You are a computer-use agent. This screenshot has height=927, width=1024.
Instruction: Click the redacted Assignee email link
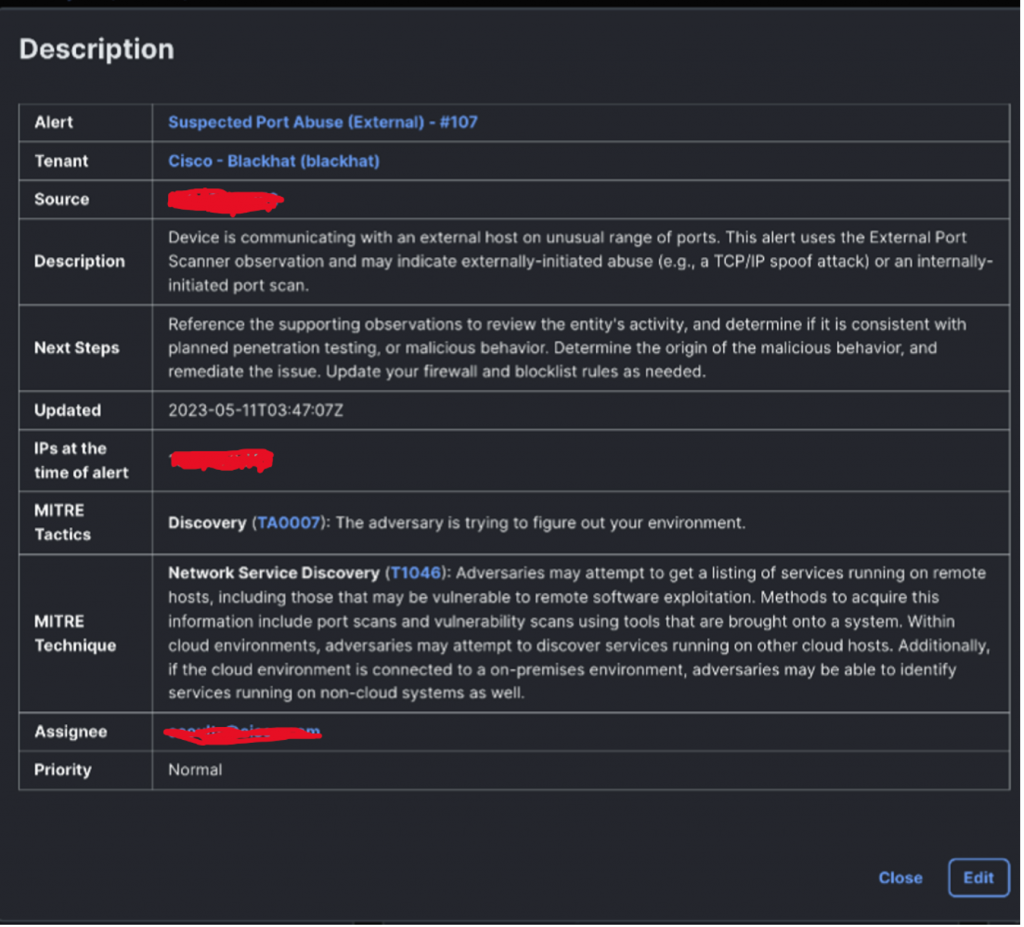point(241,732)
